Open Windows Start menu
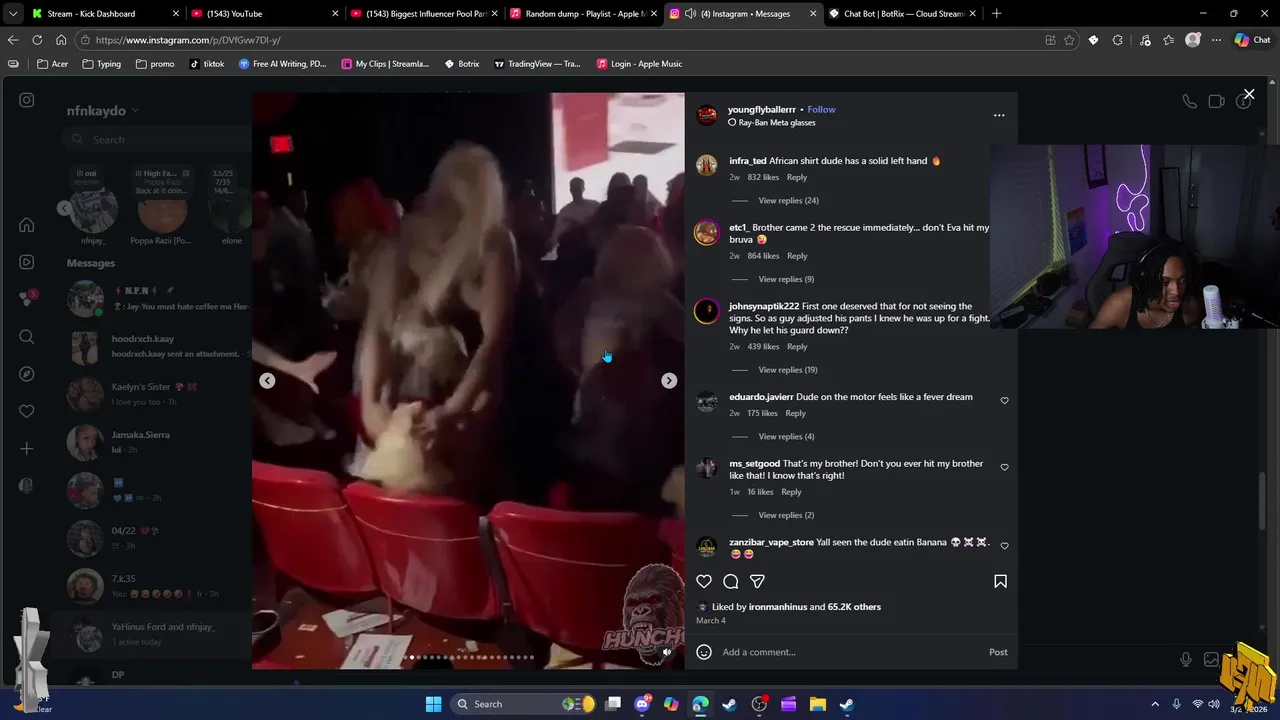 coord(433,704)
